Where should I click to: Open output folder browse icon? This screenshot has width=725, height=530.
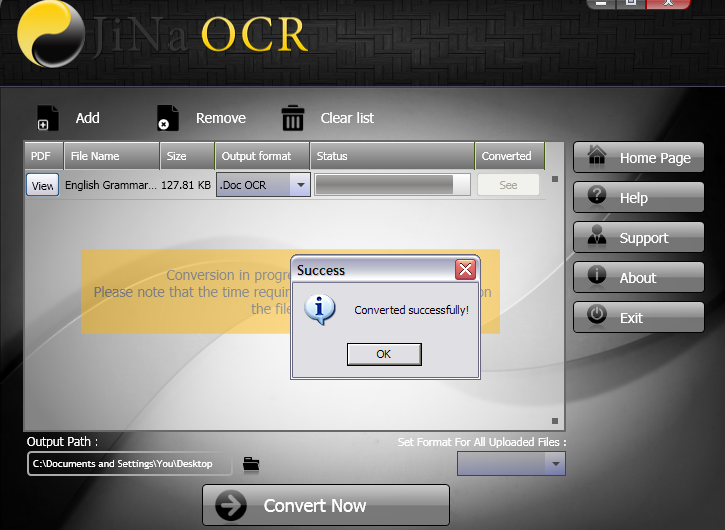pos(251,463)
